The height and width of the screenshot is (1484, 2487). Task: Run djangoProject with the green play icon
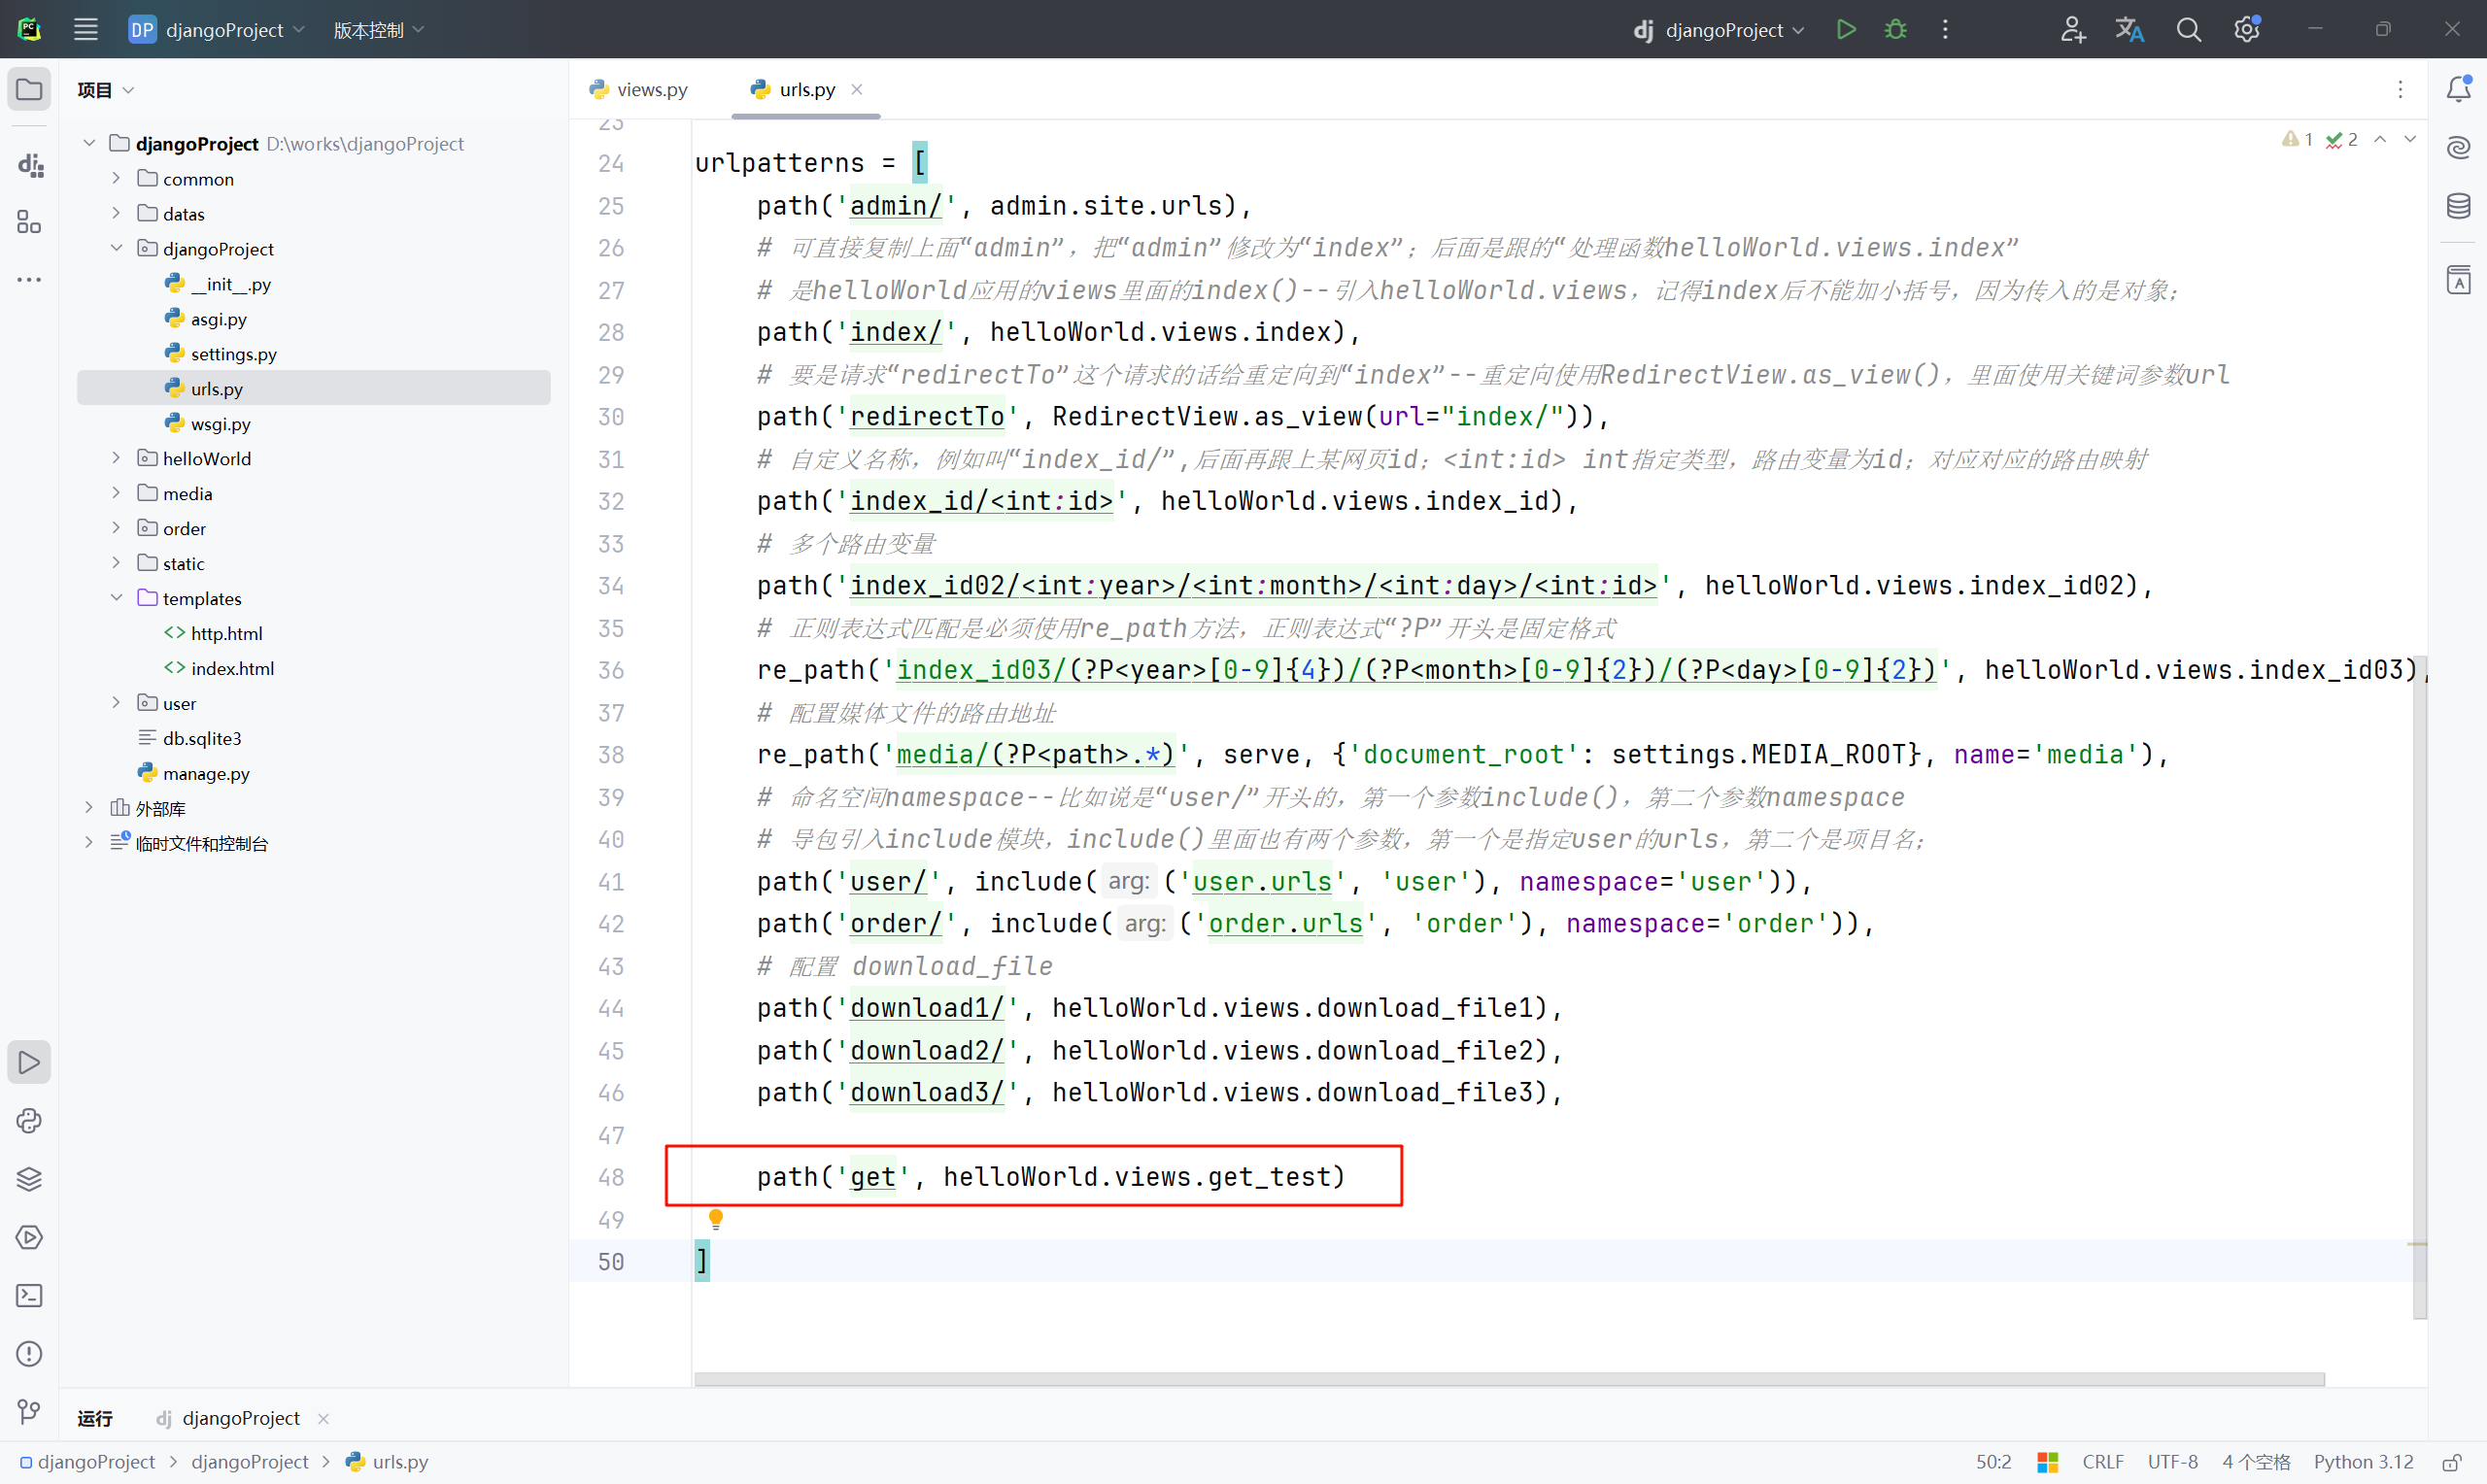1846,29
